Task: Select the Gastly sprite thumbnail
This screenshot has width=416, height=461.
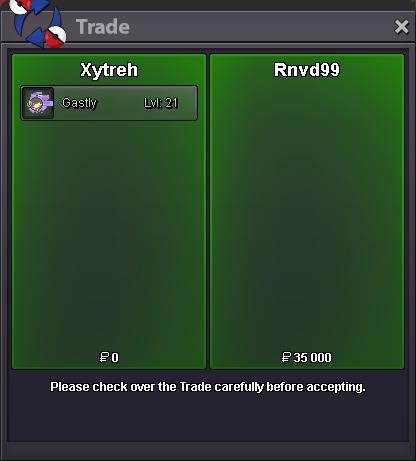Action: (39, 103)
